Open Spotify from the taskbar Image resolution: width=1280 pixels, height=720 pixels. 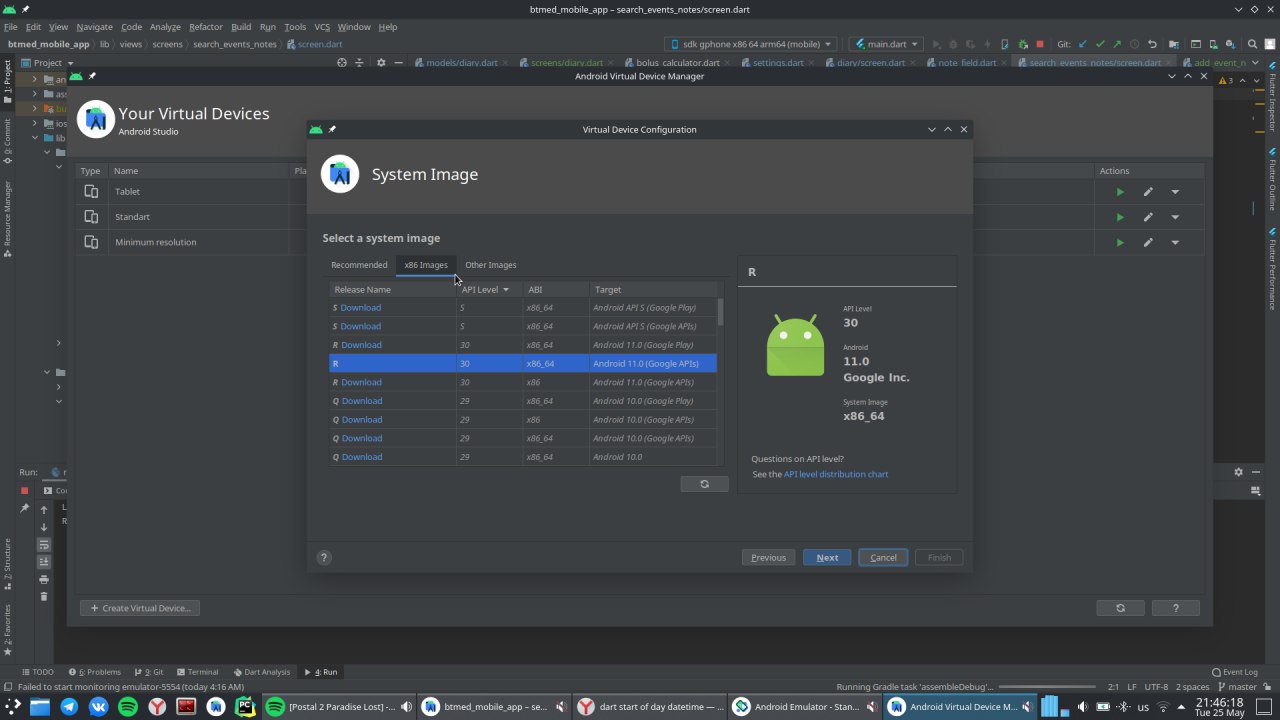(128, 707)
